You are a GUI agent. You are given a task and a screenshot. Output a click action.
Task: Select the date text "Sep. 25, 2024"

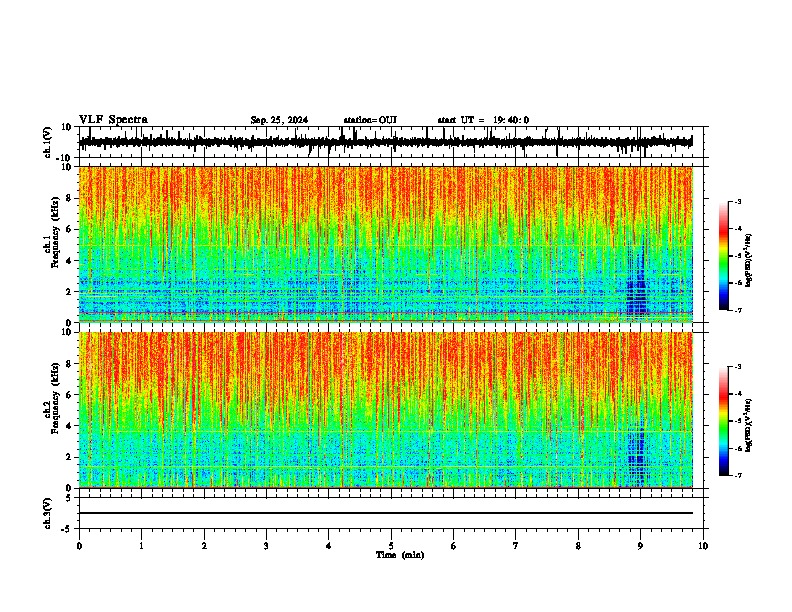[279, 120]
